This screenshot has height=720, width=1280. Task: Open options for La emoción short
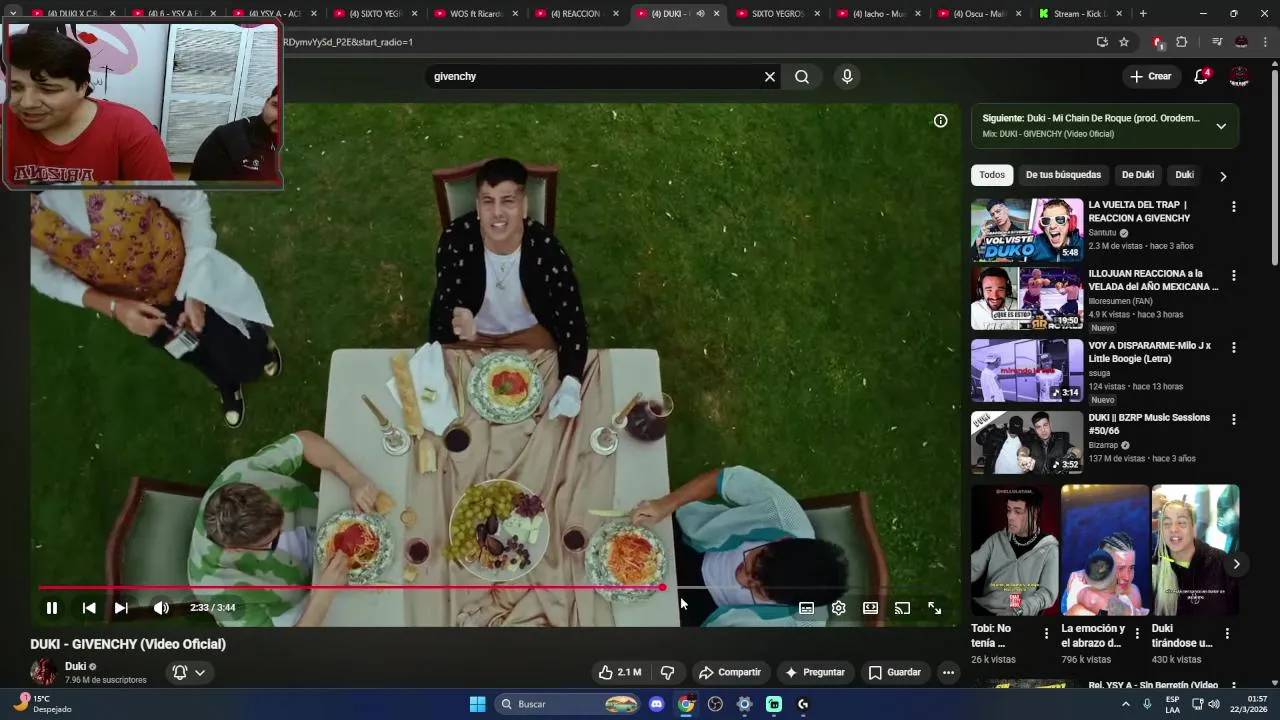[1136, 634]
